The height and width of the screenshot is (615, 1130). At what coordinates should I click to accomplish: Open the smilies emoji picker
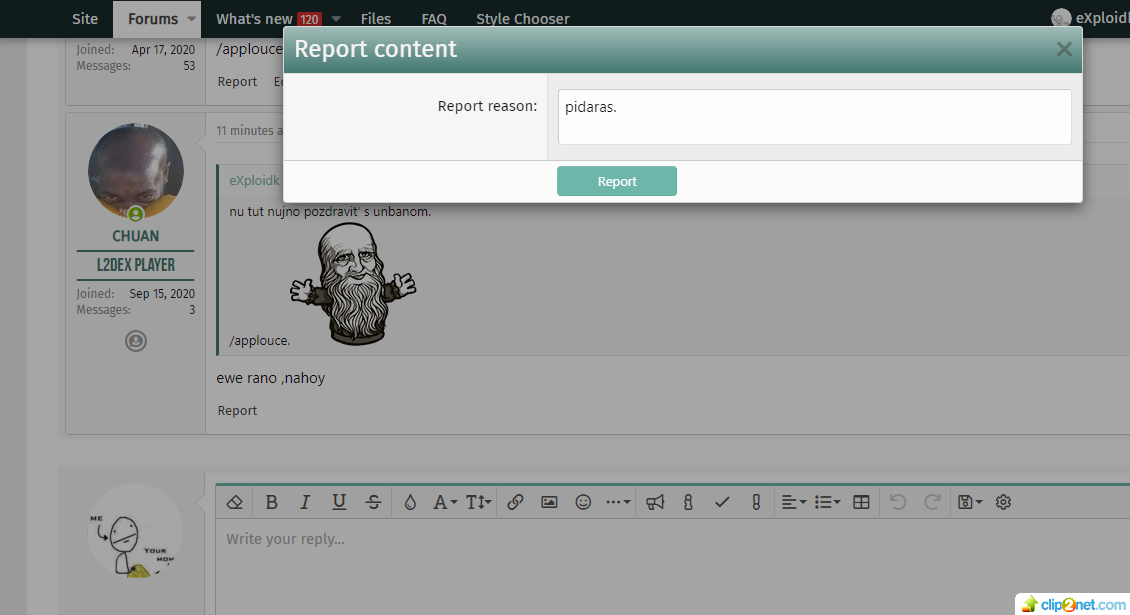tap(583, 502)
